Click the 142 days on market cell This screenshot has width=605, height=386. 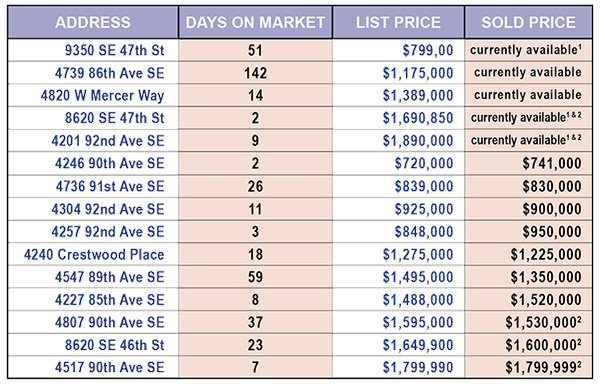255,73
